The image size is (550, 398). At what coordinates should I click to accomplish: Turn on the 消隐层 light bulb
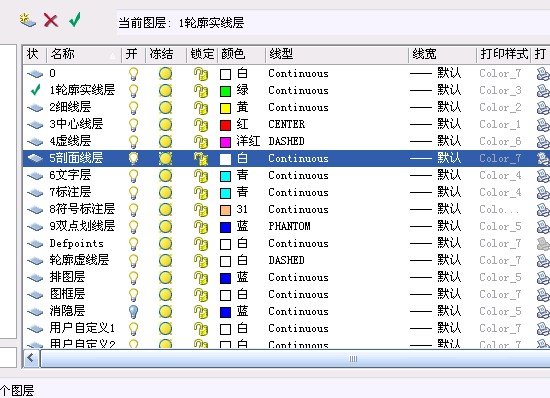click(x=133, y=311)
